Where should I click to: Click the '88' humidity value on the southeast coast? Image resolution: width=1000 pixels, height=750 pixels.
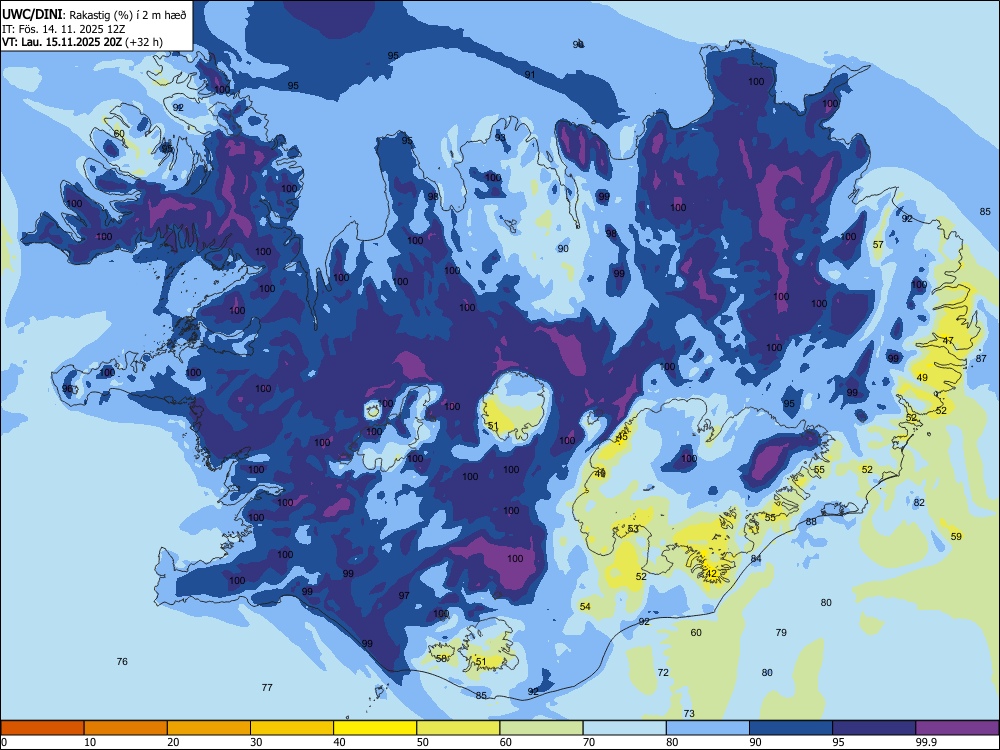pos(811,521)
